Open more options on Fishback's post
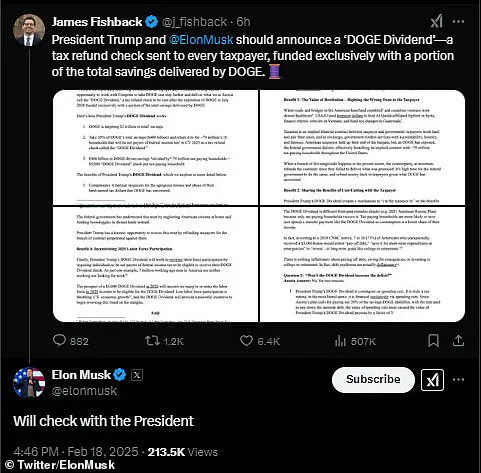Screen dimensions: 481x473 click(x=458, y=22)
